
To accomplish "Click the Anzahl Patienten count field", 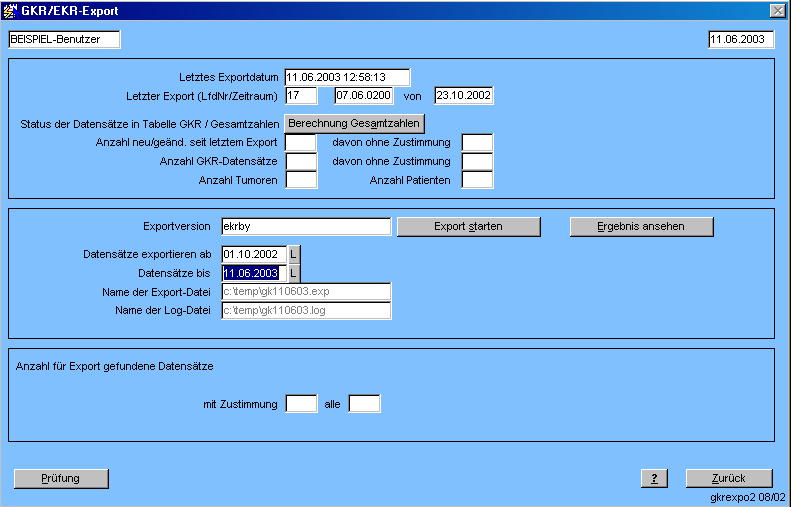I will (x=477, y=180).
